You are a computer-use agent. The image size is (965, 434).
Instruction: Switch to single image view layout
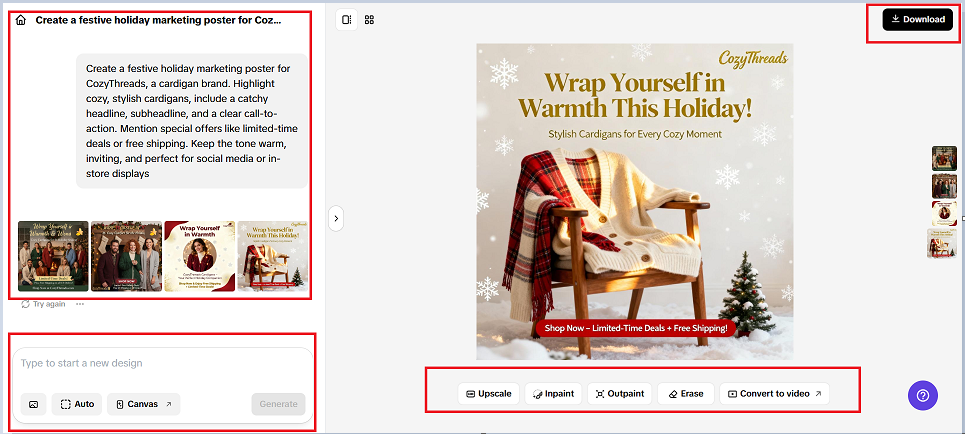pos(346,20)
